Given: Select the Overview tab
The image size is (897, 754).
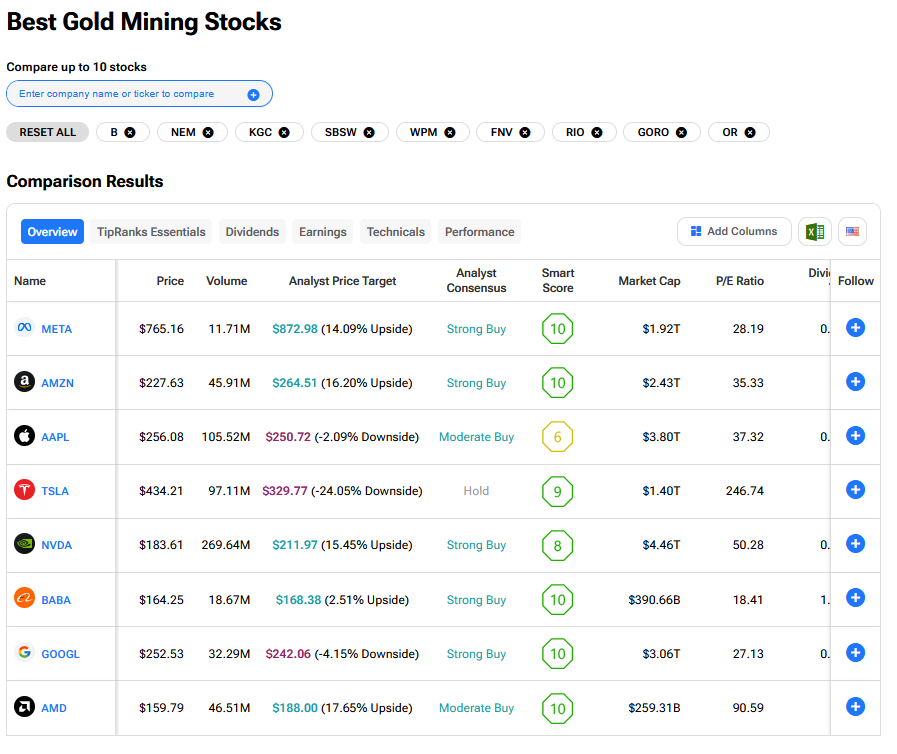Looking at the screenshot, I should [x=53, y=232].
